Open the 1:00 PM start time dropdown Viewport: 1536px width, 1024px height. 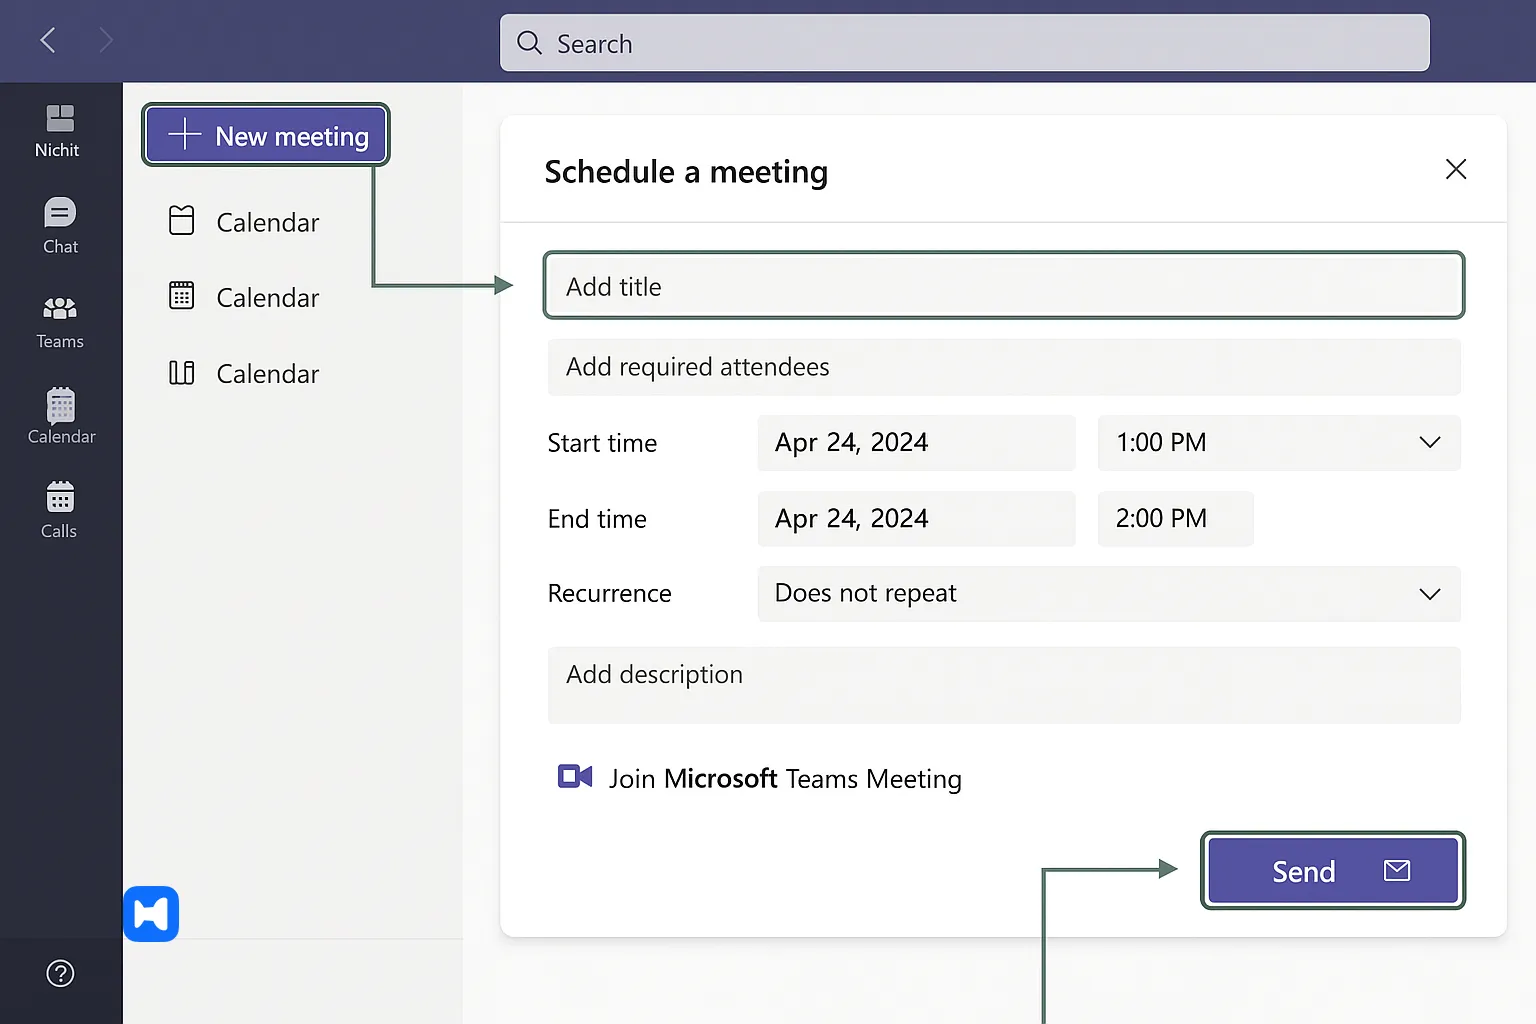(1430, 442)
